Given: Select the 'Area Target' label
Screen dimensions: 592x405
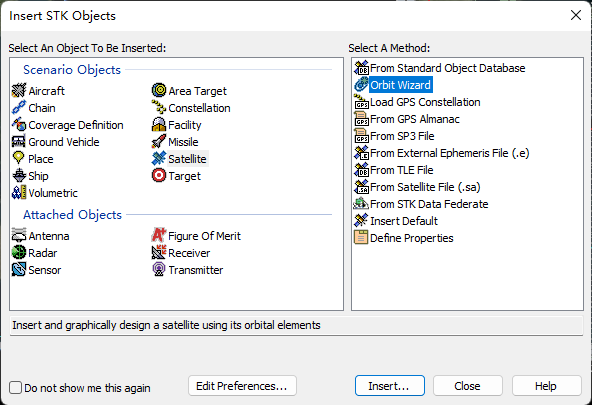Looking at the screenshot, I should point(197,91).
